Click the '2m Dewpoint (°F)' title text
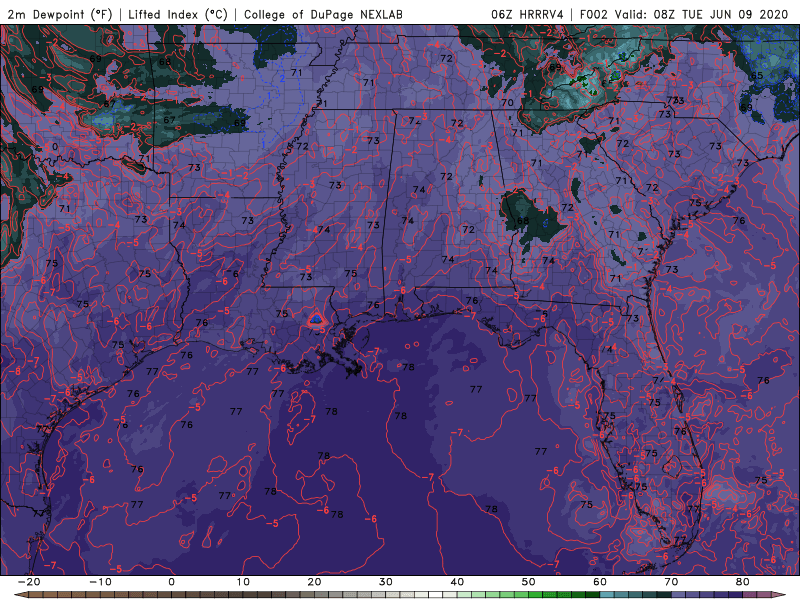This screenshot has height=600, width=800. tap(60, 14)
